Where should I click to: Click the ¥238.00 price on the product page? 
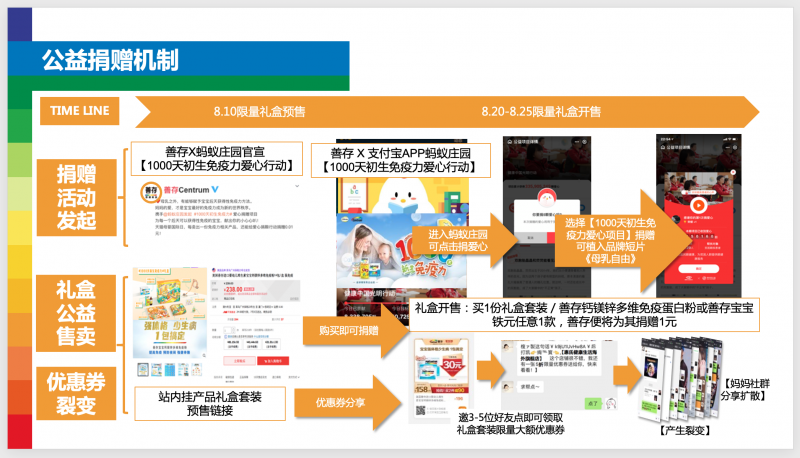pos(234,289)
